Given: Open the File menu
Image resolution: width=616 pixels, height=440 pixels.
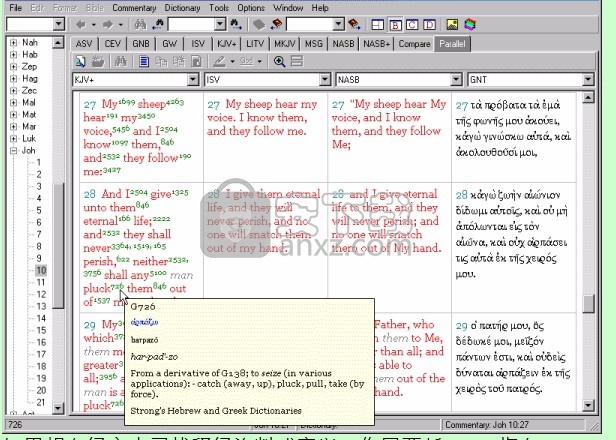Looking at the screenshot, I should pyautogui.click(x=15, y=7).
